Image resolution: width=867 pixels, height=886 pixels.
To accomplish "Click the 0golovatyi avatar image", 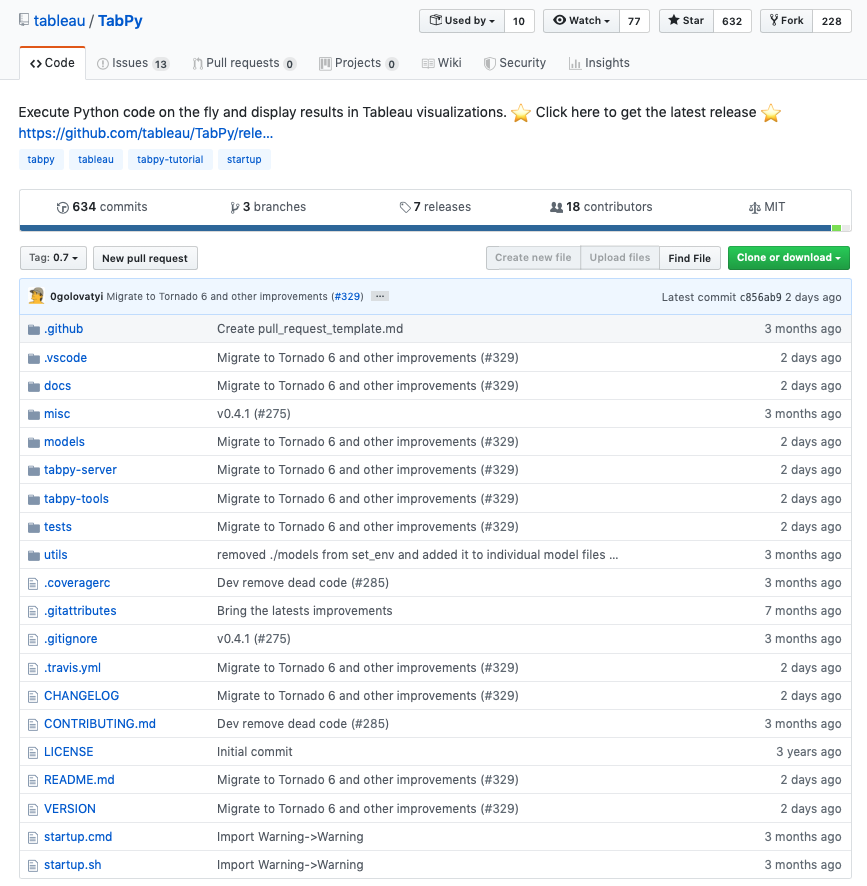I will click(x=37, y=296).
